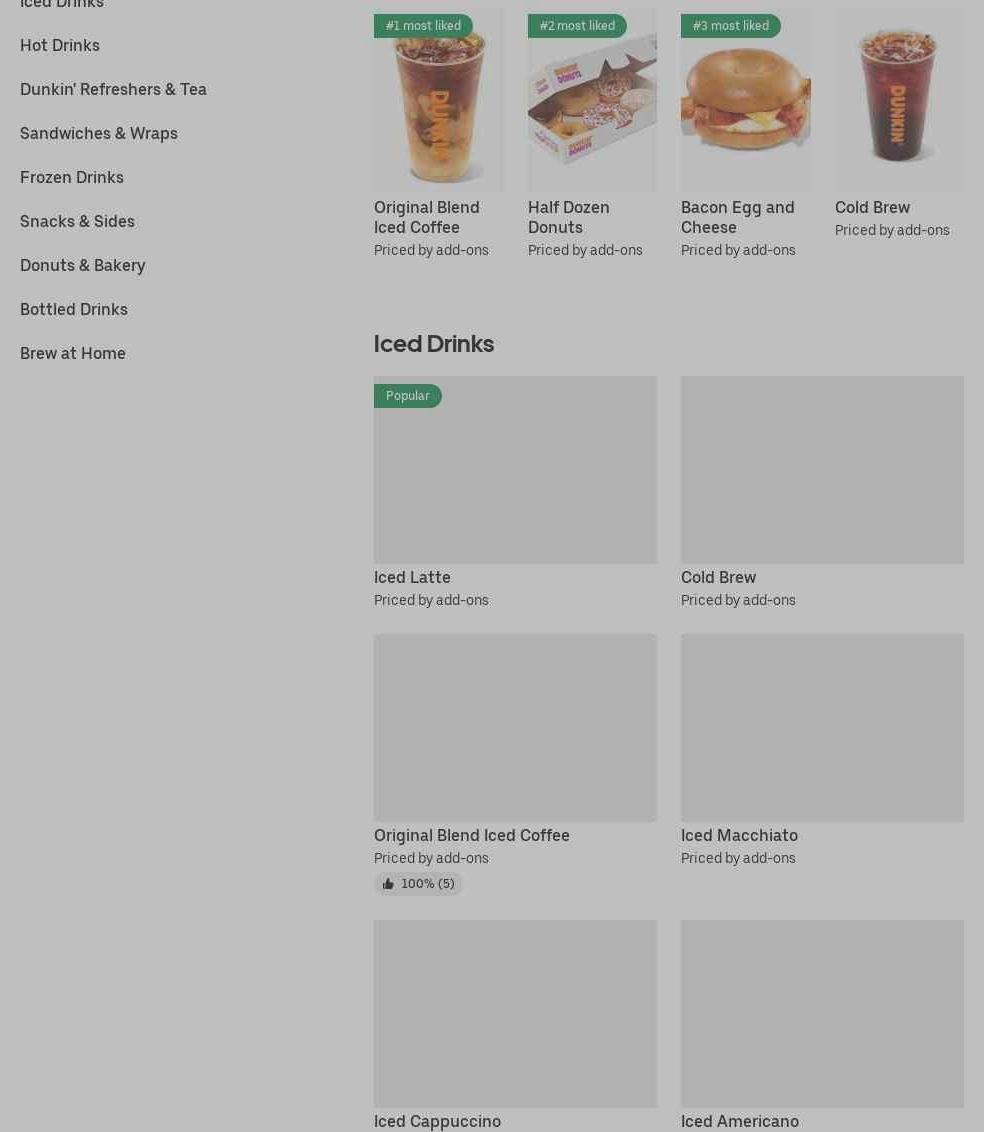
Task: Open the Iced Macchiato item
Action: point(822,751)
